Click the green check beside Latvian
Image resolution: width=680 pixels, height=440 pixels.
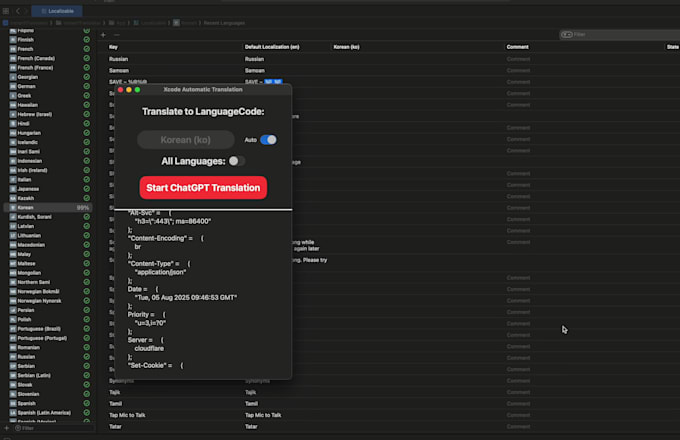87,226
